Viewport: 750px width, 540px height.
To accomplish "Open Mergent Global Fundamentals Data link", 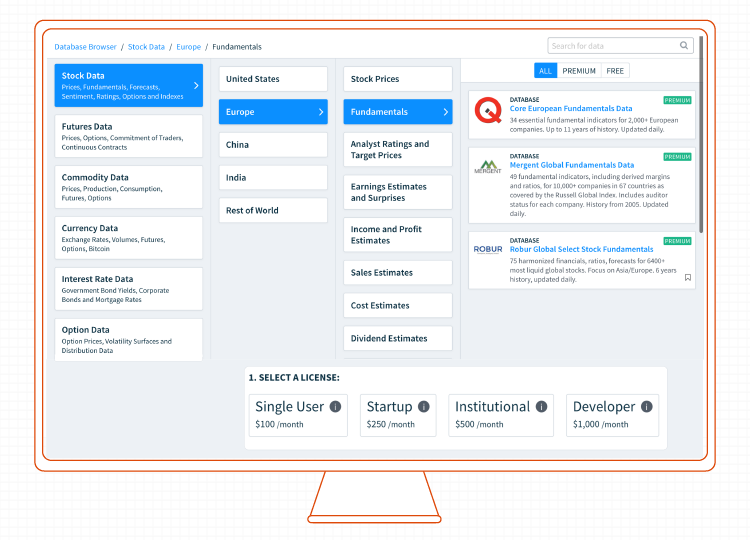I will (572, 165).
